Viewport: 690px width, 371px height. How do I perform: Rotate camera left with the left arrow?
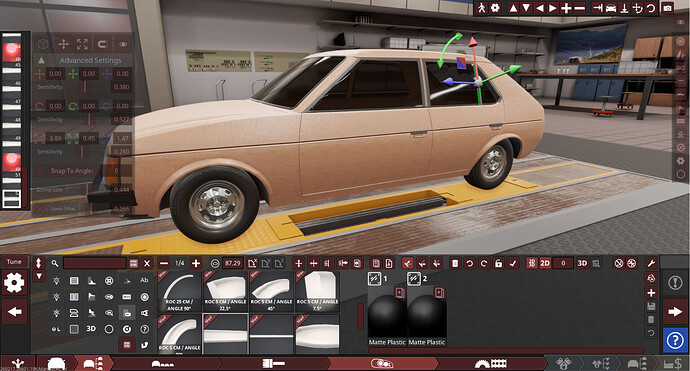(540, 8)
